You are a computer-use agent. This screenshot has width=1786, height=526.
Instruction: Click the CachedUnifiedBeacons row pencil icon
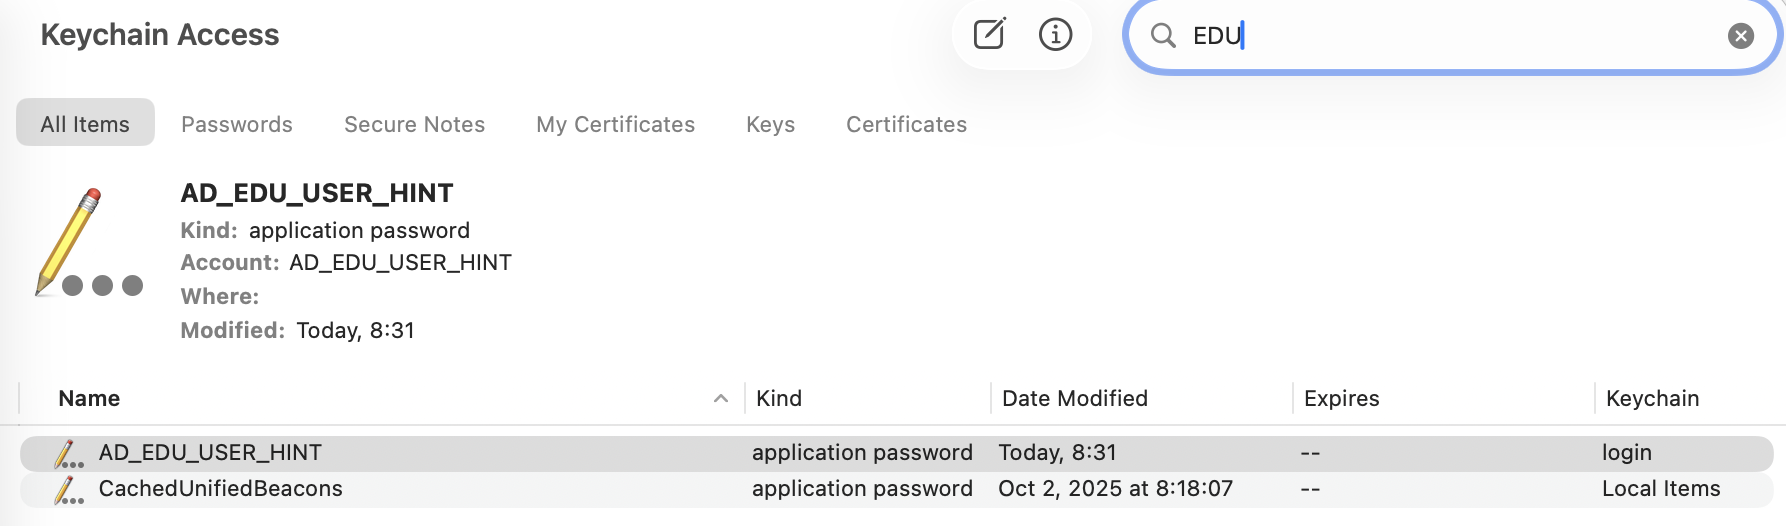68,490
